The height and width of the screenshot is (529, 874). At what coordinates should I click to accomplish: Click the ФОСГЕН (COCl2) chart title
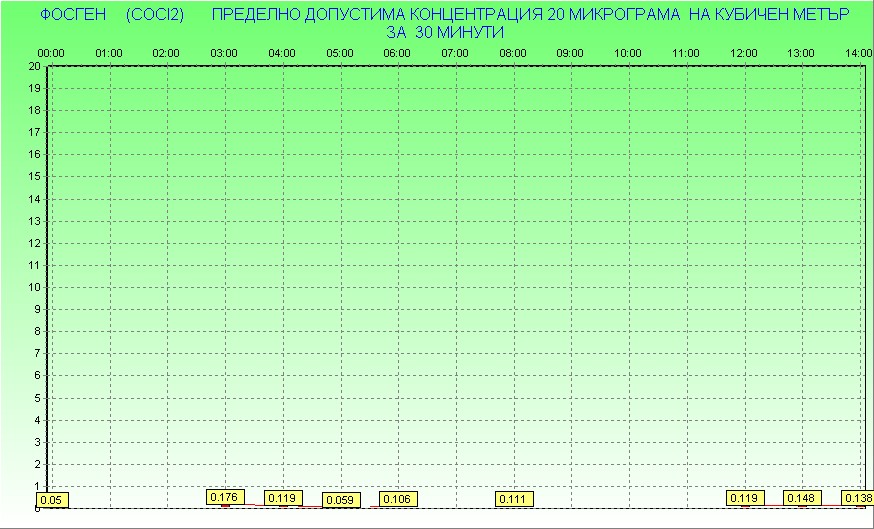point(112,15)
